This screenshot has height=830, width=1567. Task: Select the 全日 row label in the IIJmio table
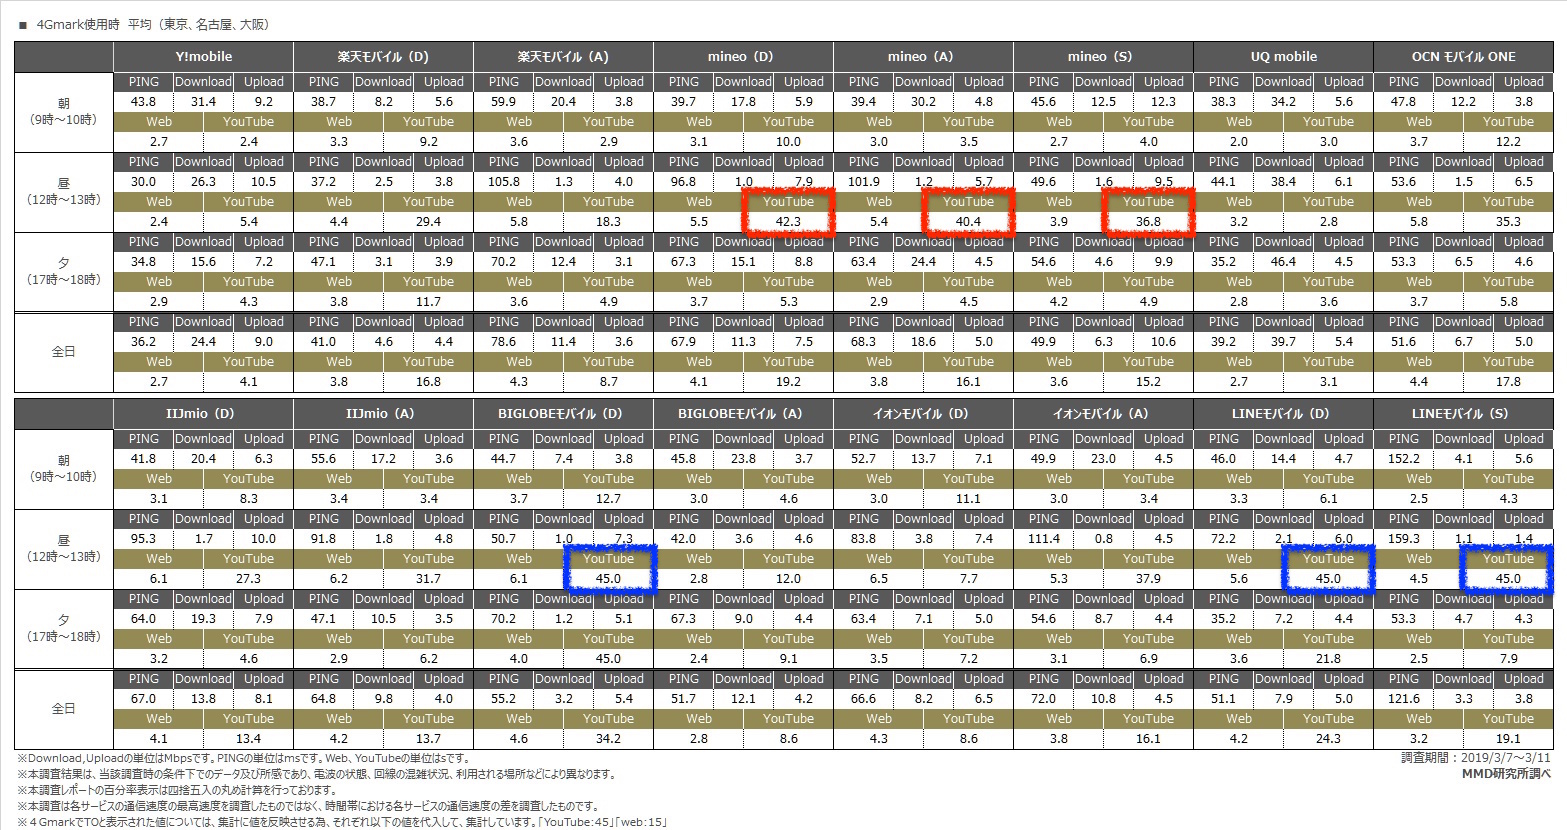pyautogui.click(x=64, y=709)
